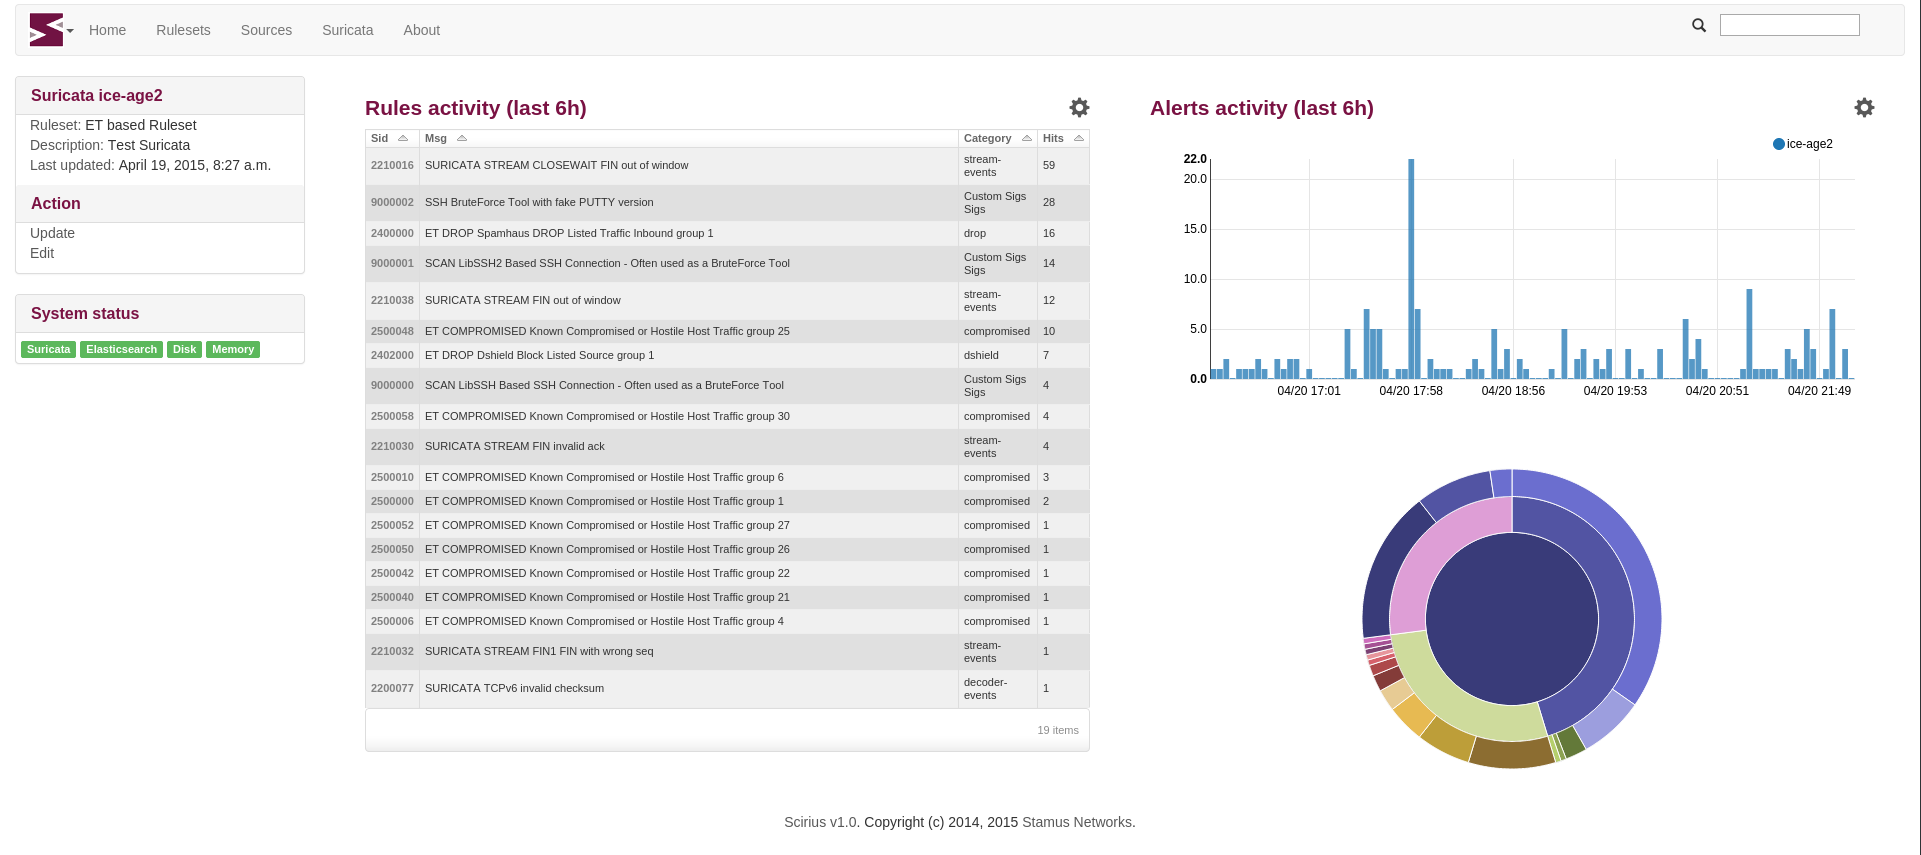Focus the search input field
This screenshot has width=1921, height=855.
point(1789,25)
